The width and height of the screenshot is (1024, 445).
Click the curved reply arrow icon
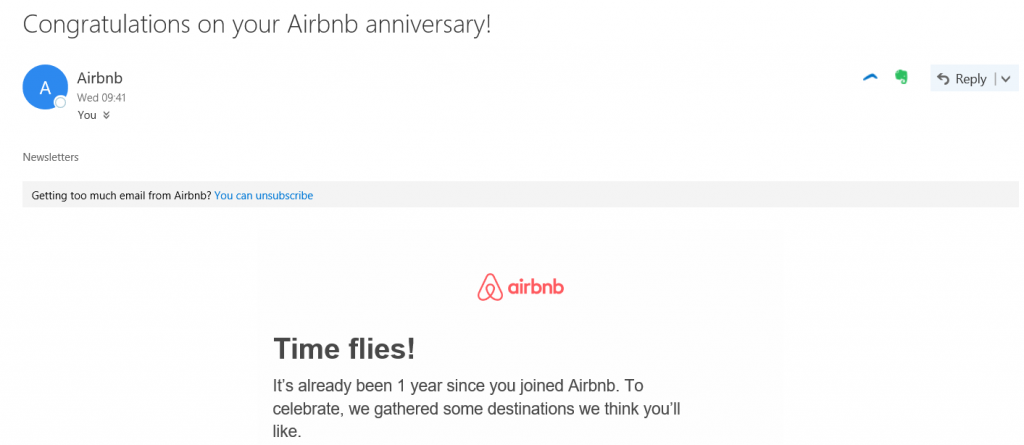coord(943,79)
